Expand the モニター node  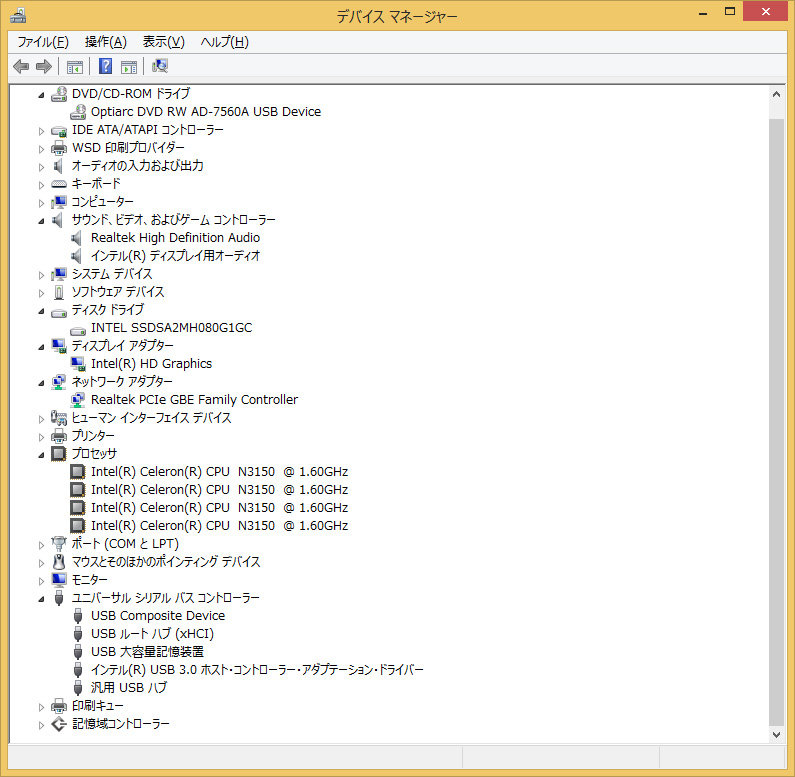tap(41, 581)
